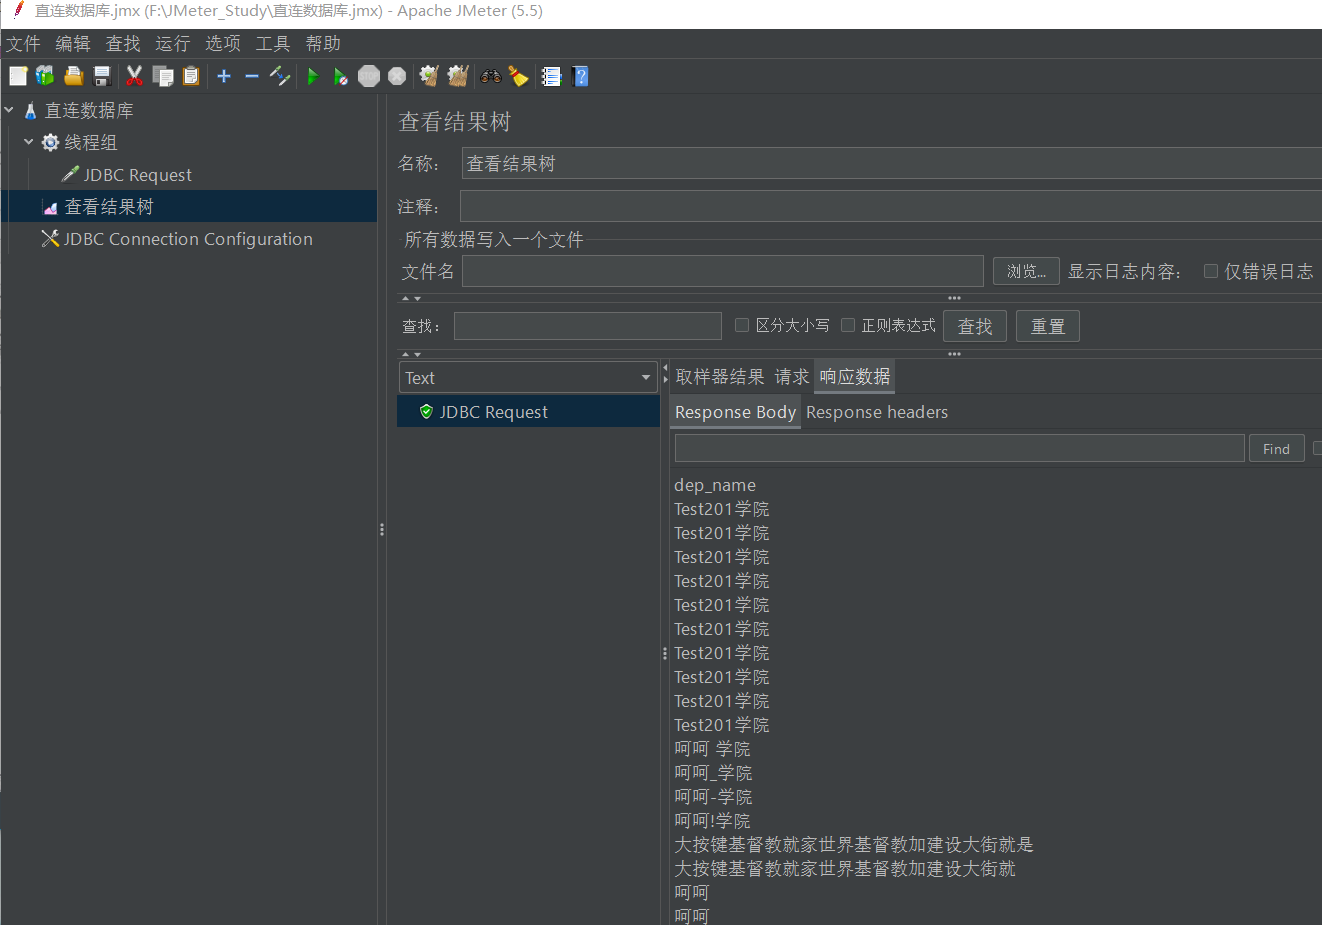This screenshot has height=925, width=1322.
Task: Click the Find button in response panel
Action: (1277, 449)
